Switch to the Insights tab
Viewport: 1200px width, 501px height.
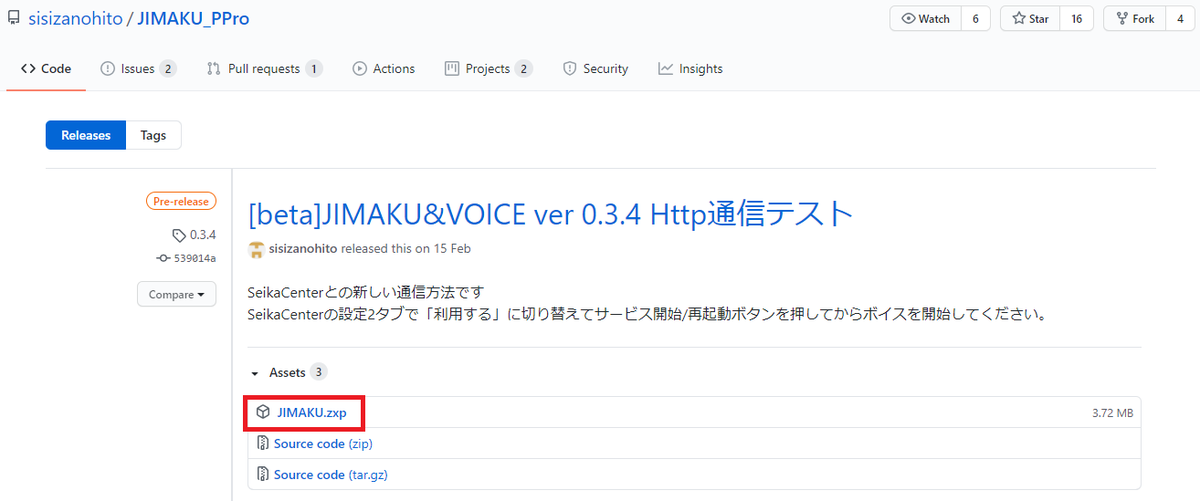tap(690, 69)
